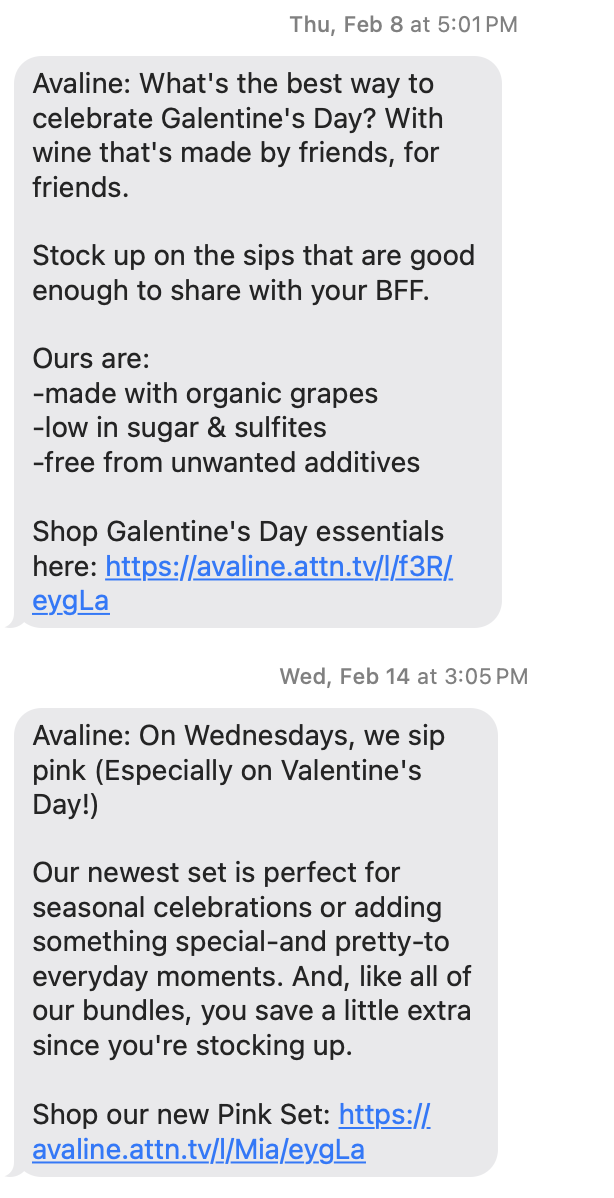Open the Galentine's Day essentials link
This screenshot has height=1198, width=614.
coord(279,567)
